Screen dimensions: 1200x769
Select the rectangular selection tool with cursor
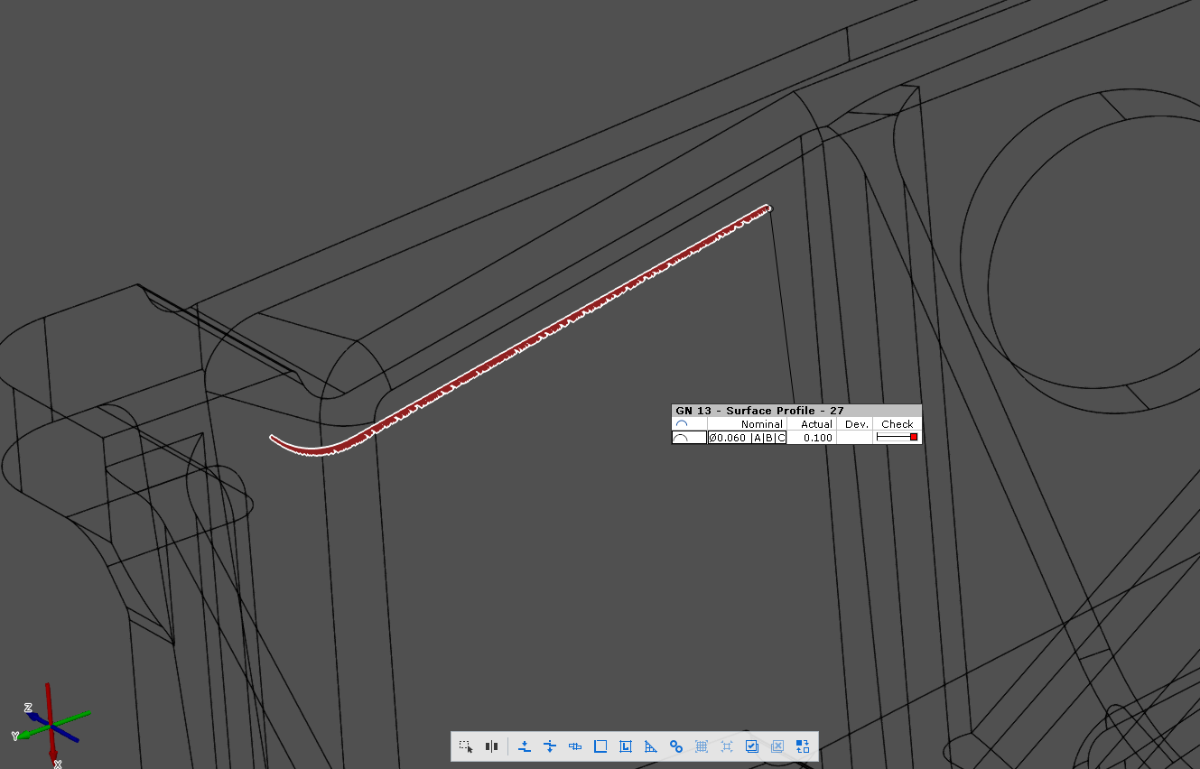point(466,746)
